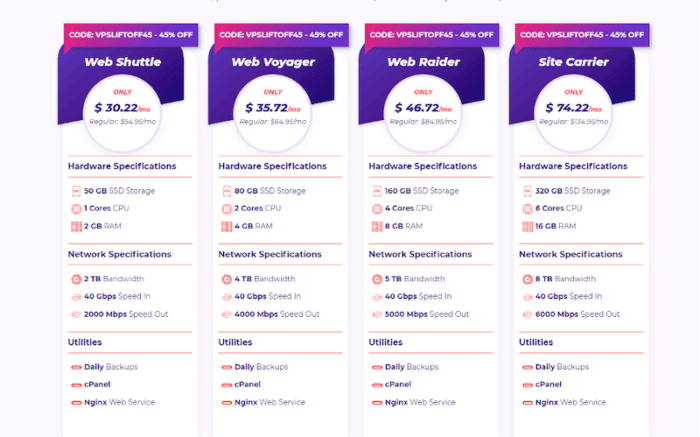Click SSD storage icon in Site Carrier plan
The height and width of the screenshot is (437, 700).
526,190
